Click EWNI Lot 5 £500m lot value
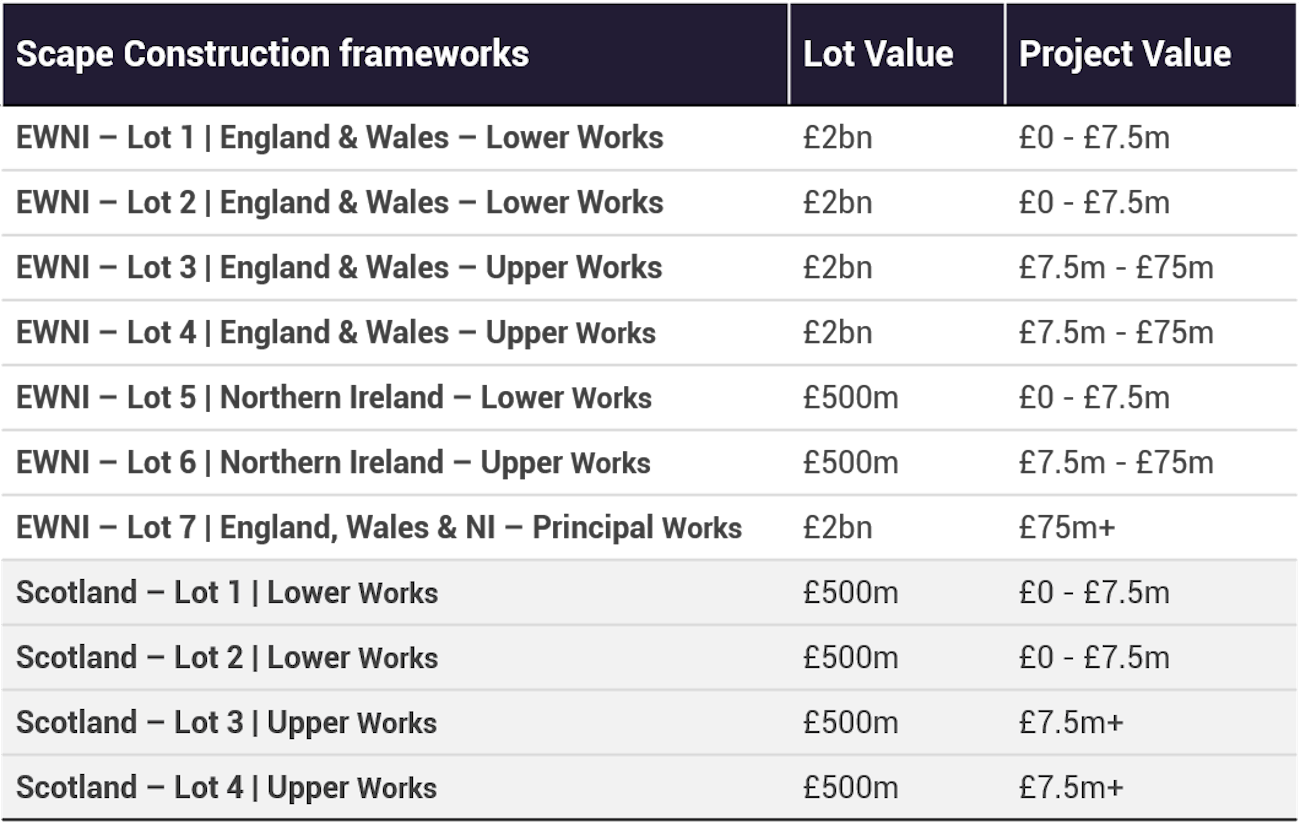 850,397
